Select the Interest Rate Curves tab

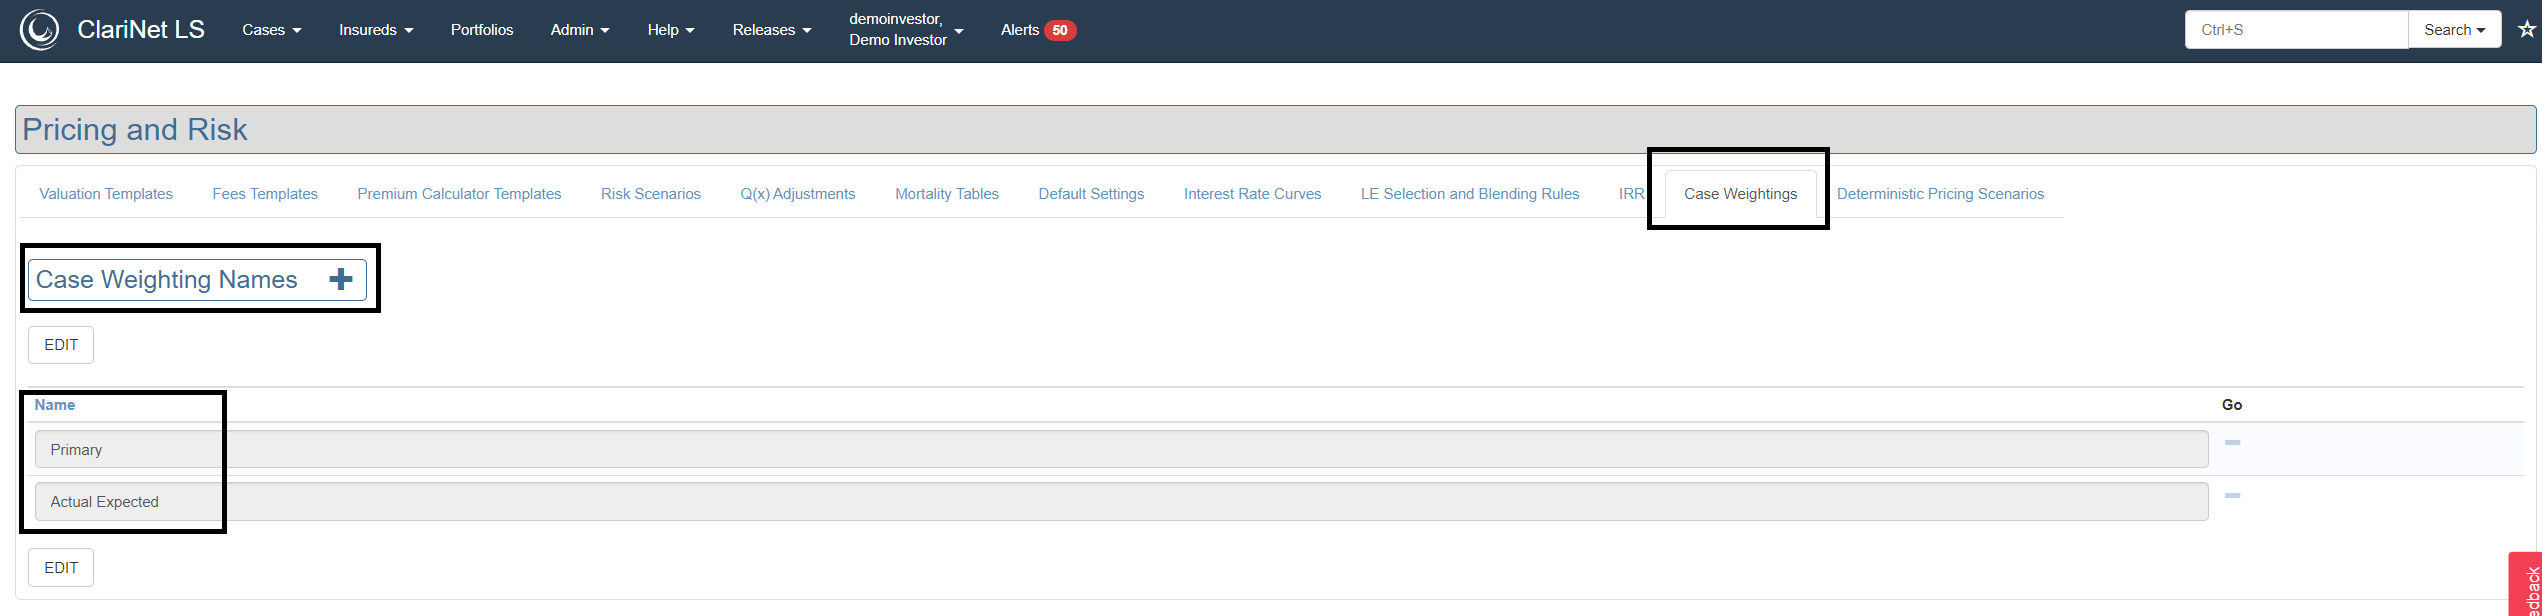point(1253,194)
